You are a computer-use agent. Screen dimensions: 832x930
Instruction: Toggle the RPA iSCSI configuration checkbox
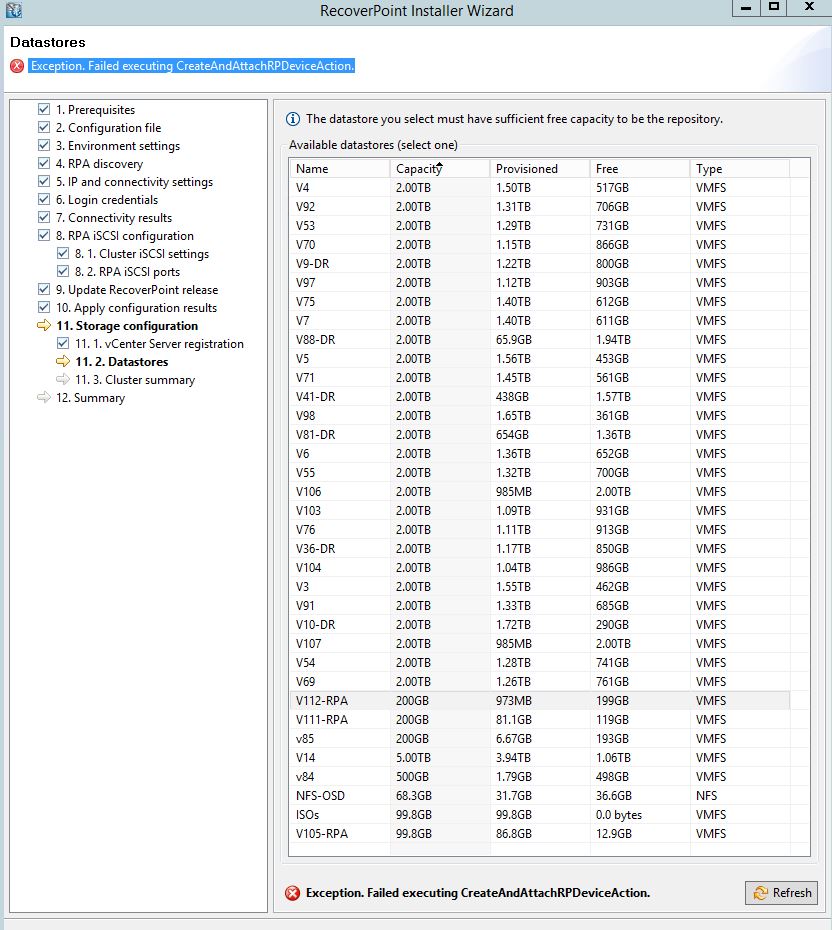point(44,235)
